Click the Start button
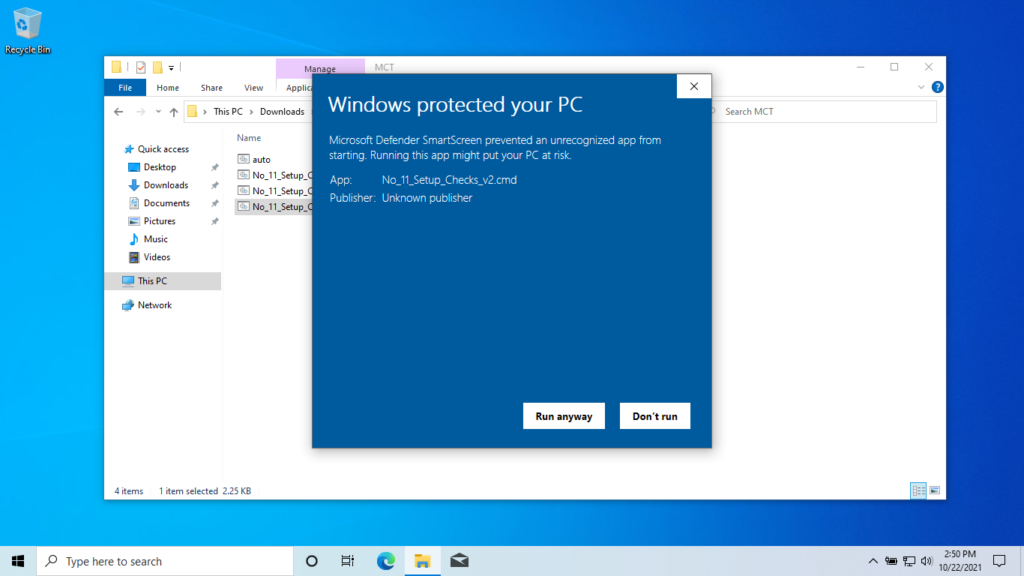 (16, 560)
